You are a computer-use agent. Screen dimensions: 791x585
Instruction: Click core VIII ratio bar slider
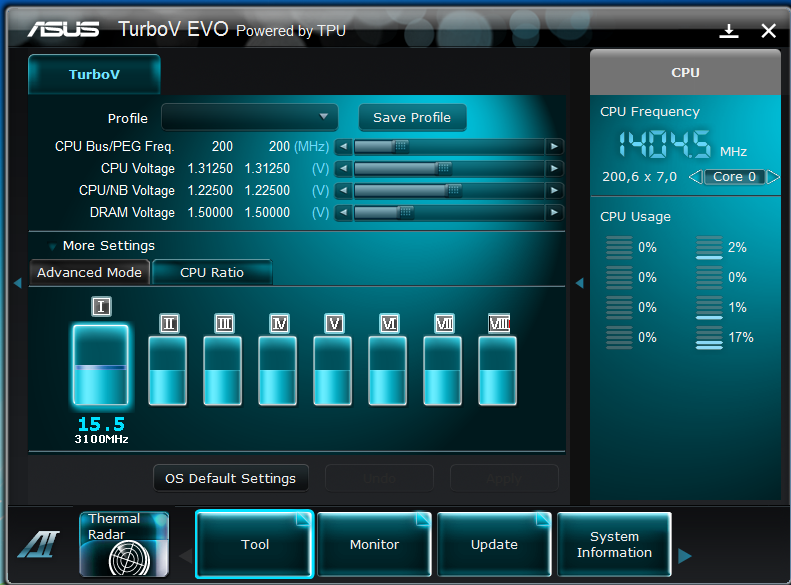pyautogui.click(x=497, y=371)
